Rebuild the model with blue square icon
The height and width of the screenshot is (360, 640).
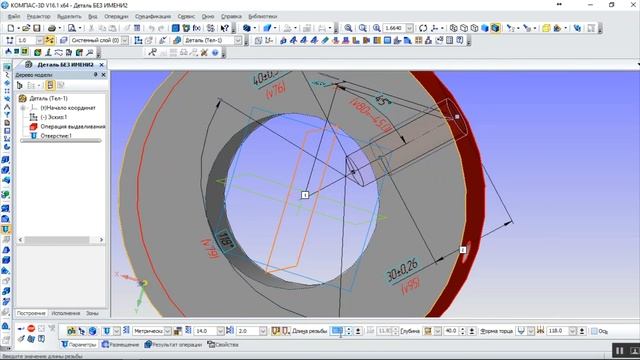point(176,28)
